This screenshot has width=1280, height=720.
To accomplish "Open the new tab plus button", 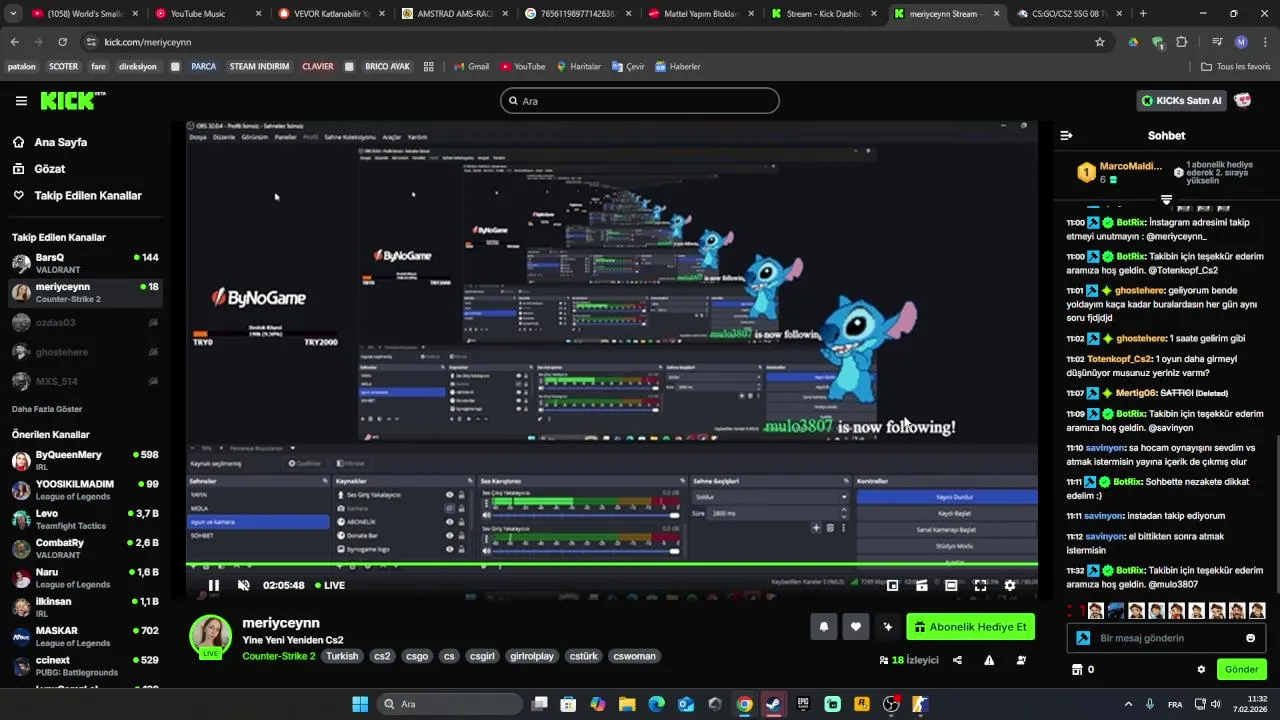I will tap(1143, 14).
